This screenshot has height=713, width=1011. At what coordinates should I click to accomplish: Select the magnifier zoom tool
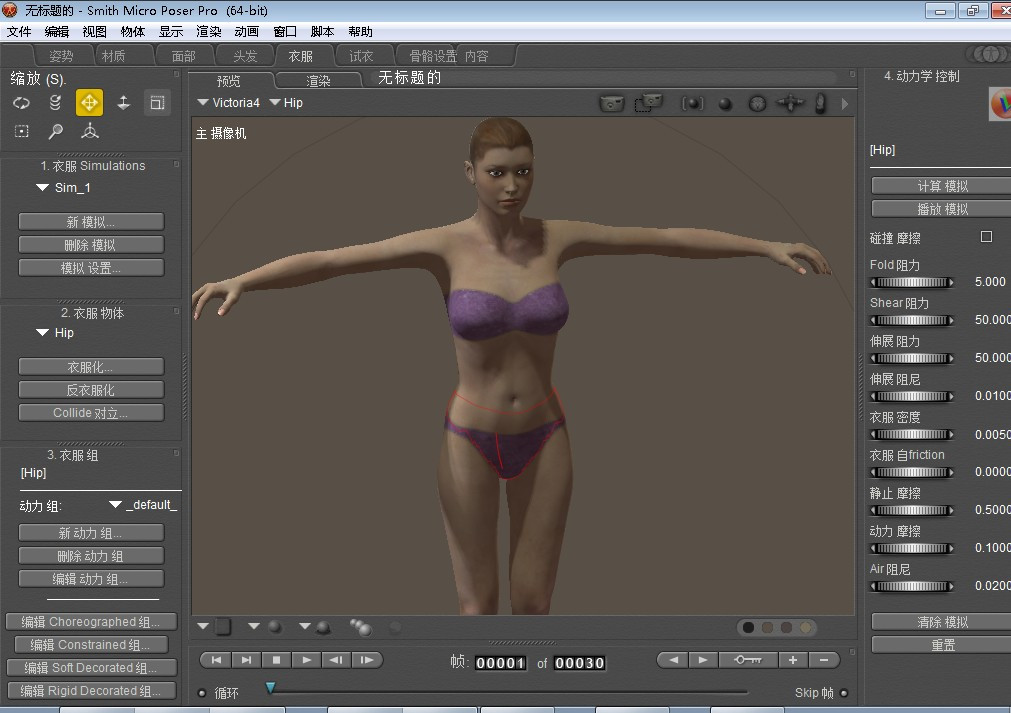(56, 131)
